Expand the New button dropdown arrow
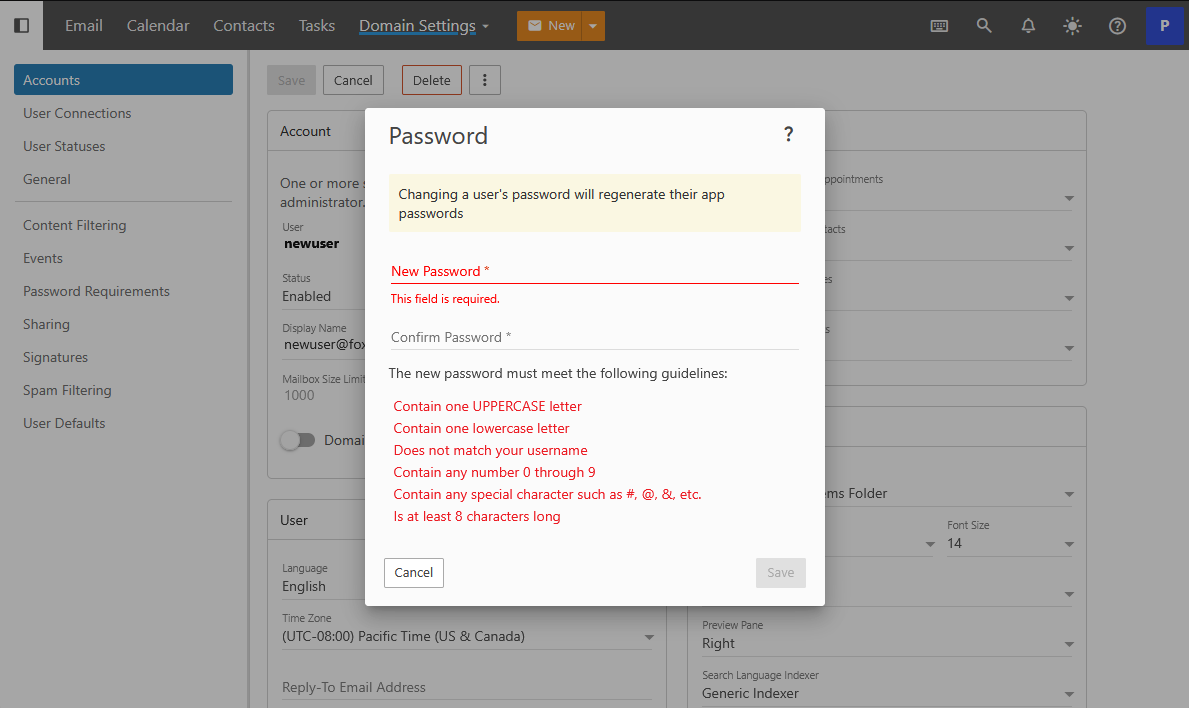1189x708 pixels. pyautogui.click(x=592, y=26)
